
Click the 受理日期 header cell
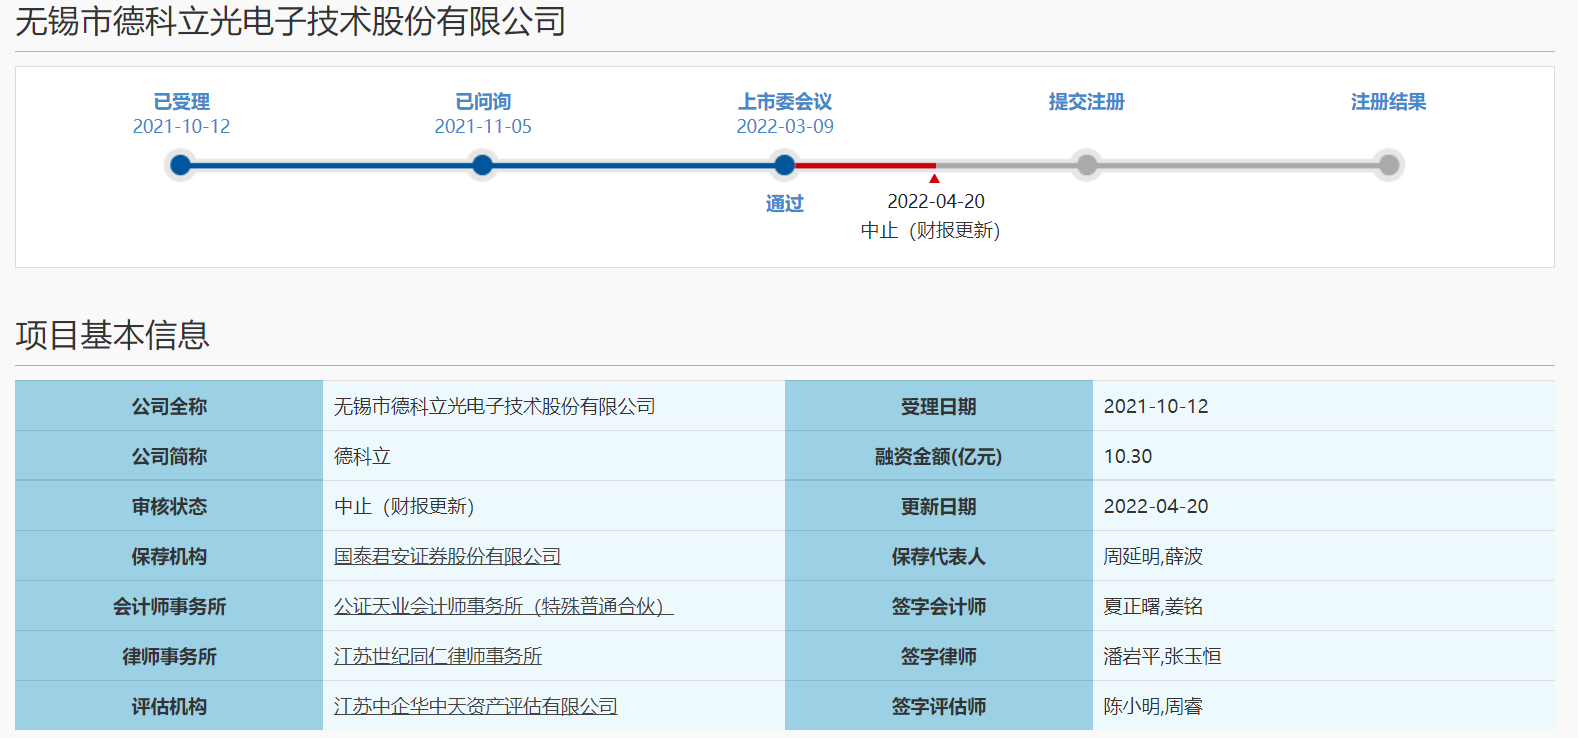coord(939,406)
